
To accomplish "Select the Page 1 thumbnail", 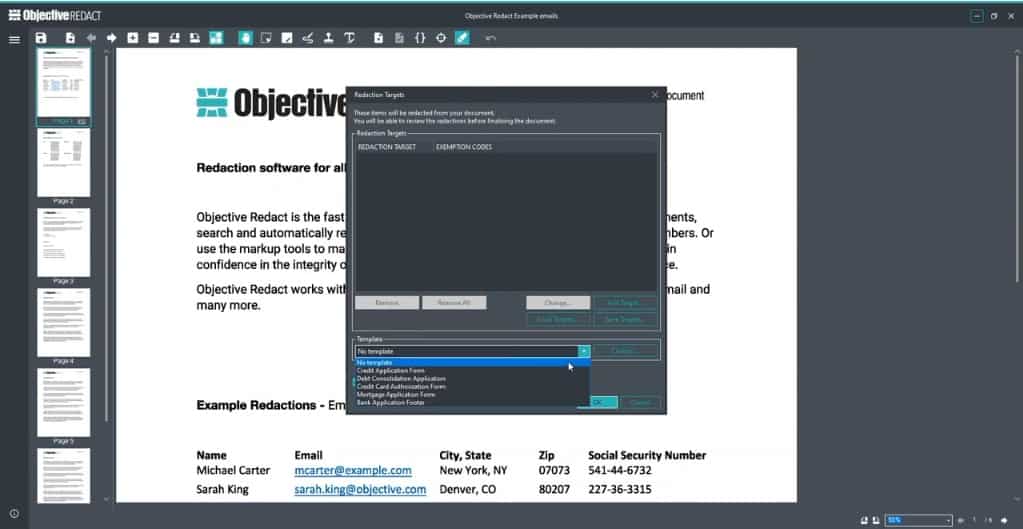I will [64, 85].
